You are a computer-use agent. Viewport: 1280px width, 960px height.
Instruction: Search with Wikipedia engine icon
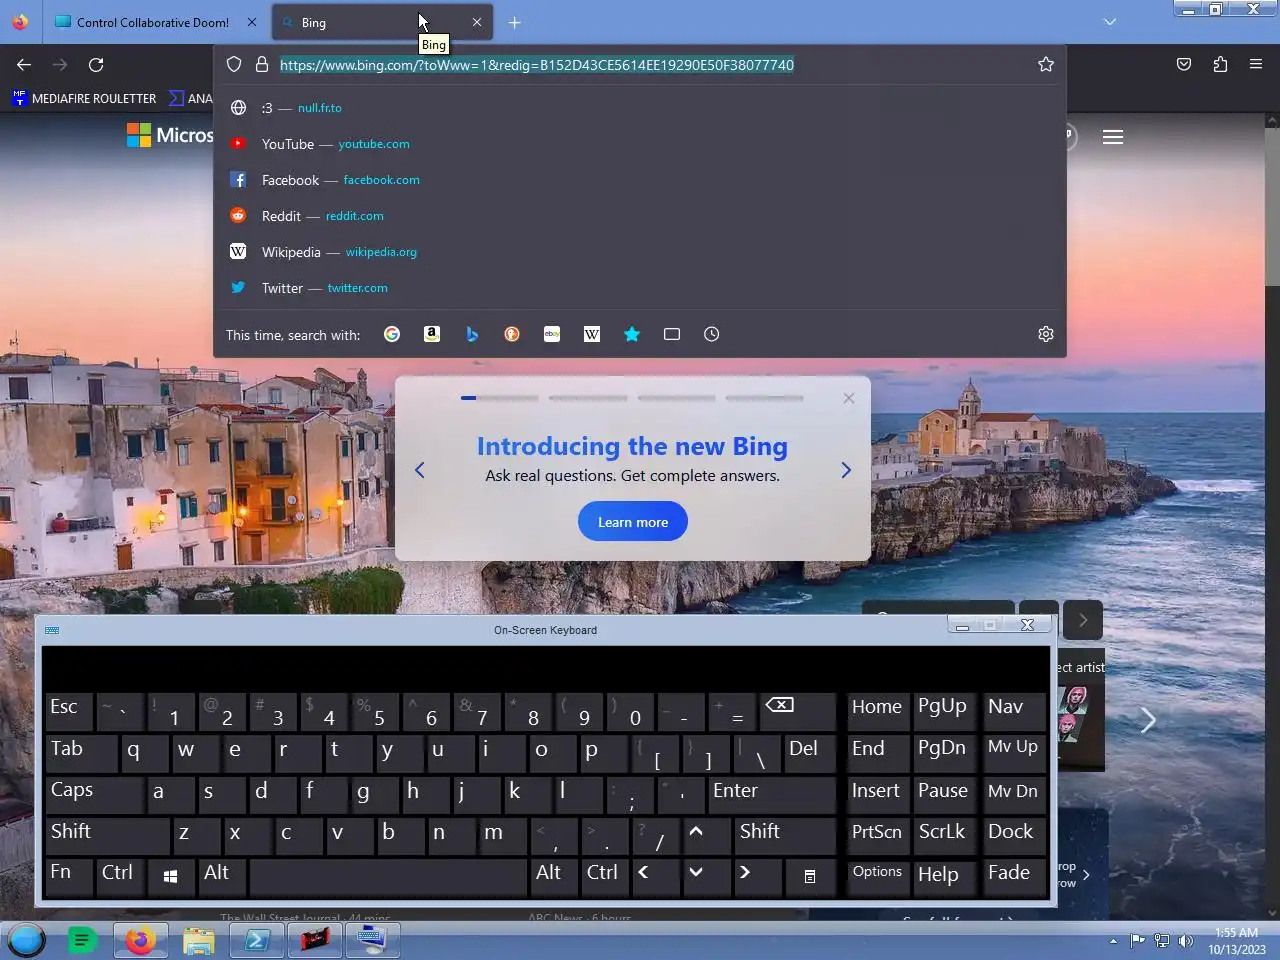592,334
